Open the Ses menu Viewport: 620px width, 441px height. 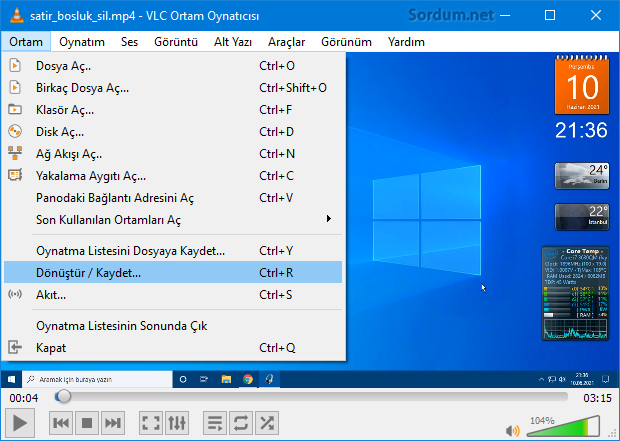(x=129, y=42)
